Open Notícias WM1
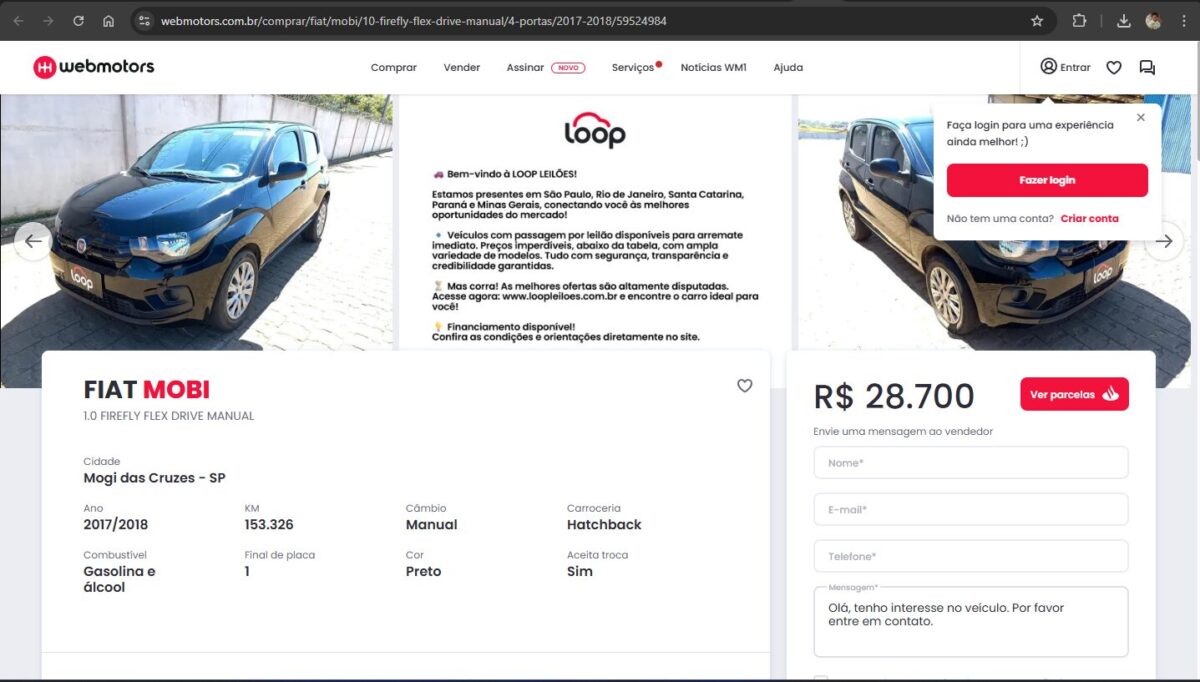The image size is (1200, 682). (x=714, y=67)
